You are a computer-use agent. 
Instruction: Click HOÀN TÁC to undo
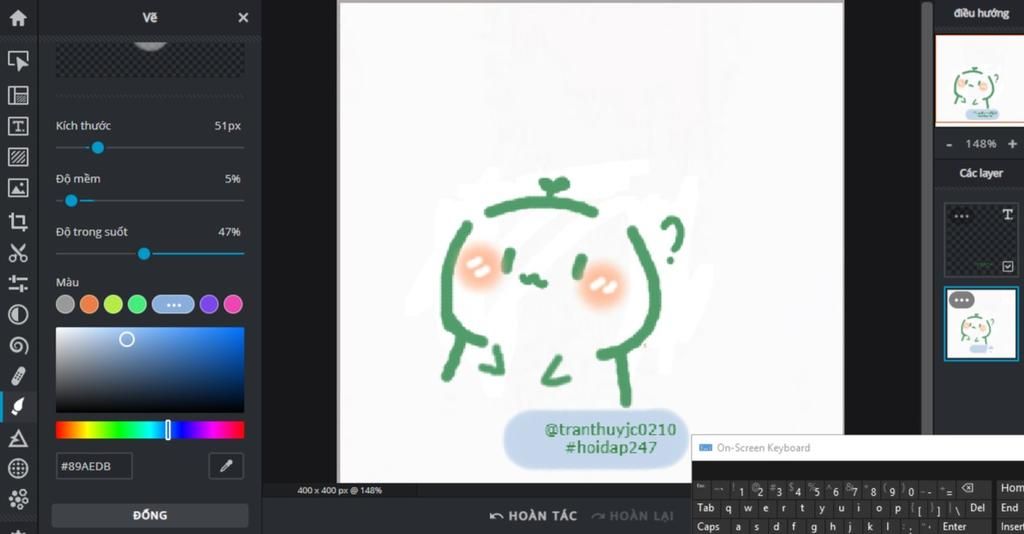point(534,516)
